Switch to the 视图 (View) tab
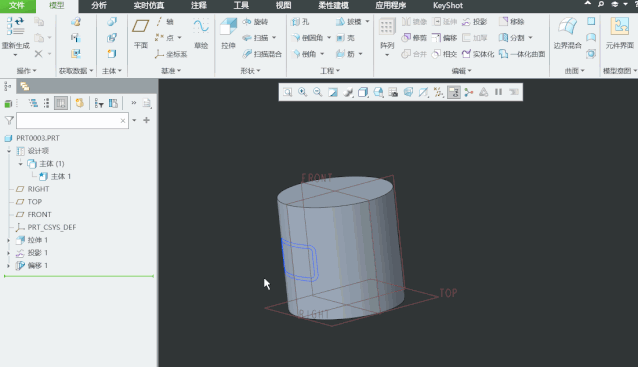This screenshot has height=367, width=638. click(283, 6)
